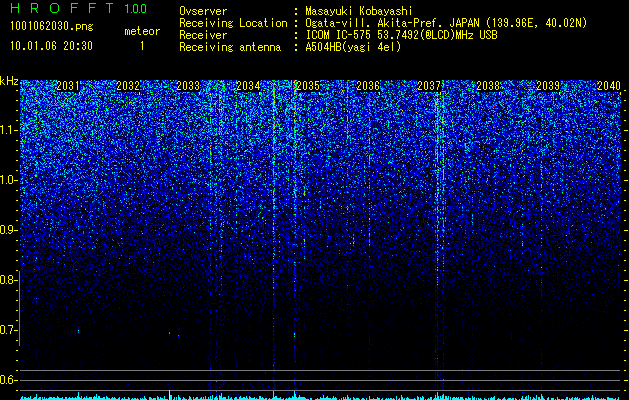The image size is (629, 400).
Task: Click the 1.1 kHz axis label
Action: click(x=9, y=130)
